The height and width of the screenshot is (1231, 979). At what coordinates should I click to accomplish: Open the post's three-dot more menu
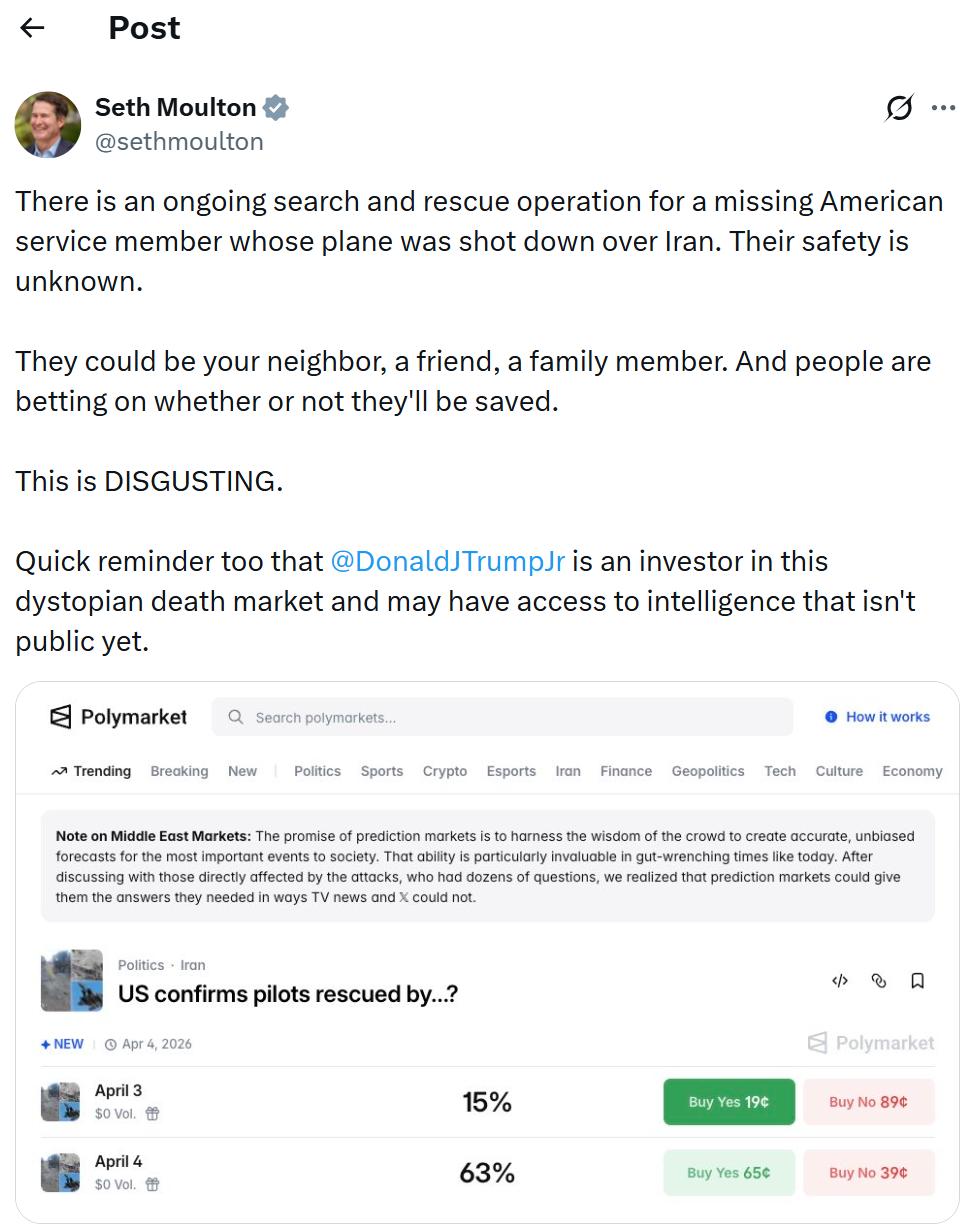[x=943, y=107]
